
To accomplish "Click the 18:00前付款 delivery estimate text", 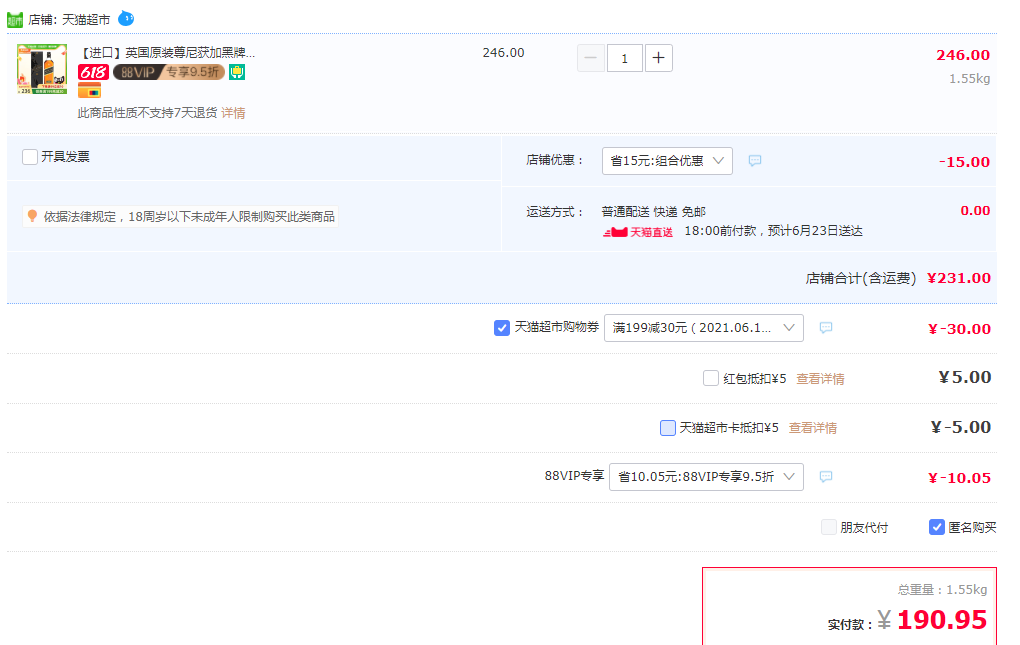I will point(773,231).
